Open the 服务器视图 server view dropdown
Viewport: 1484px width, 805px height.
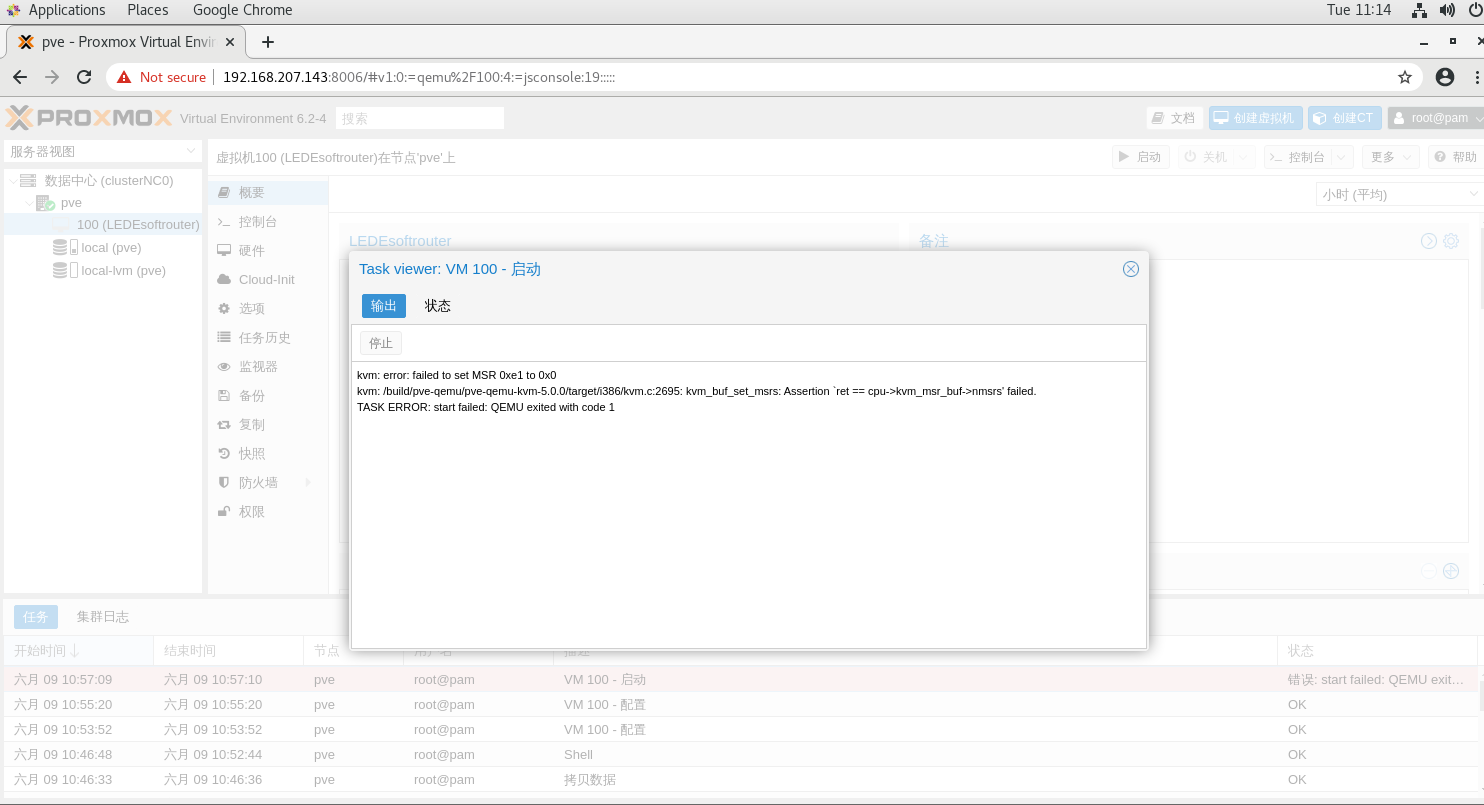(x=100, y=149)
